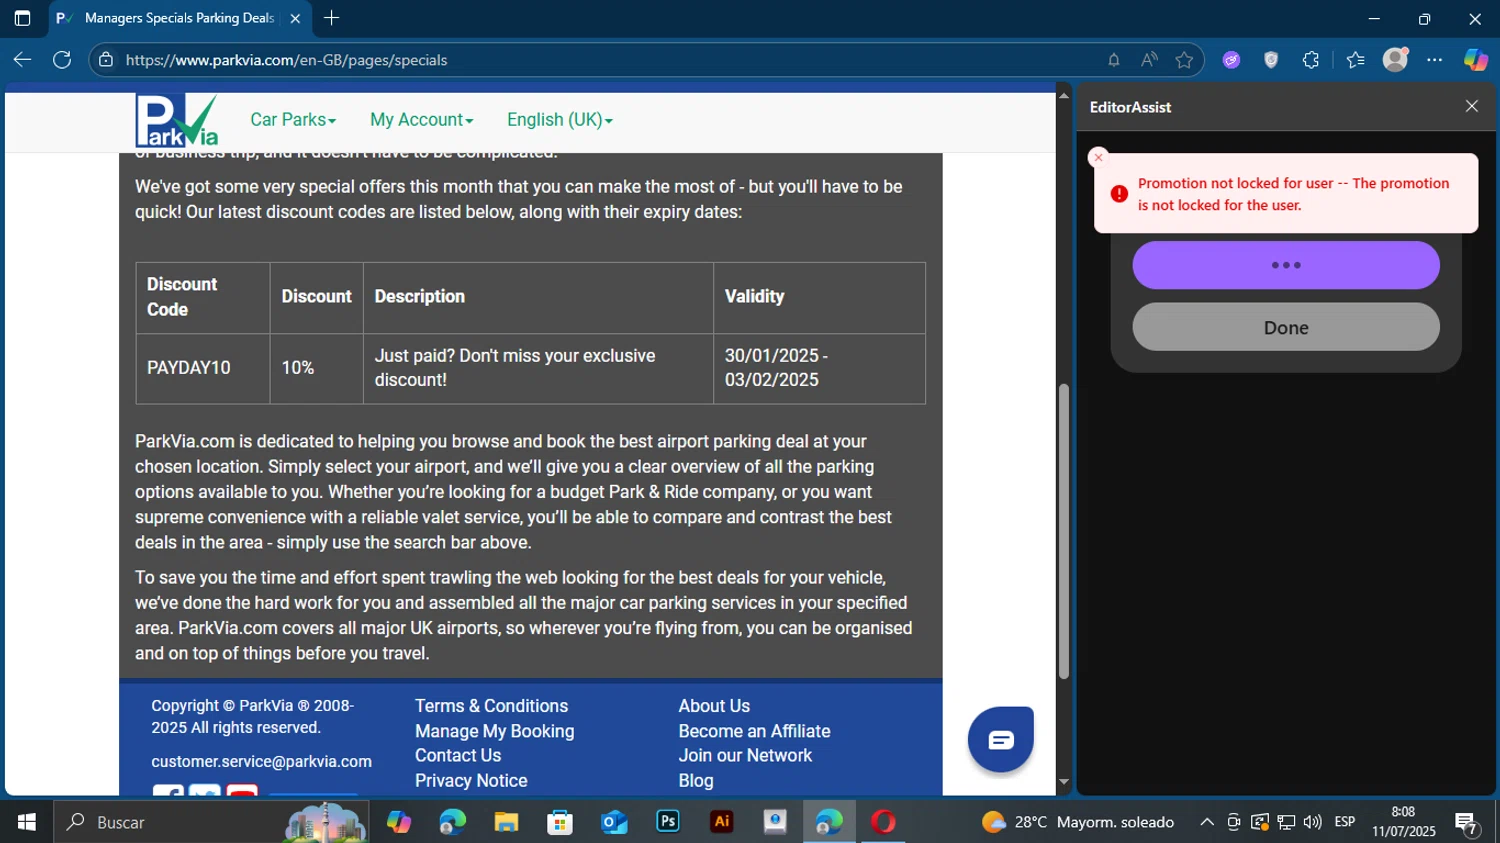This screenshot has width=1500, height=843.
Task: Close the Managers Specials Parking Deals tab
Action: (x=295, y=18)
